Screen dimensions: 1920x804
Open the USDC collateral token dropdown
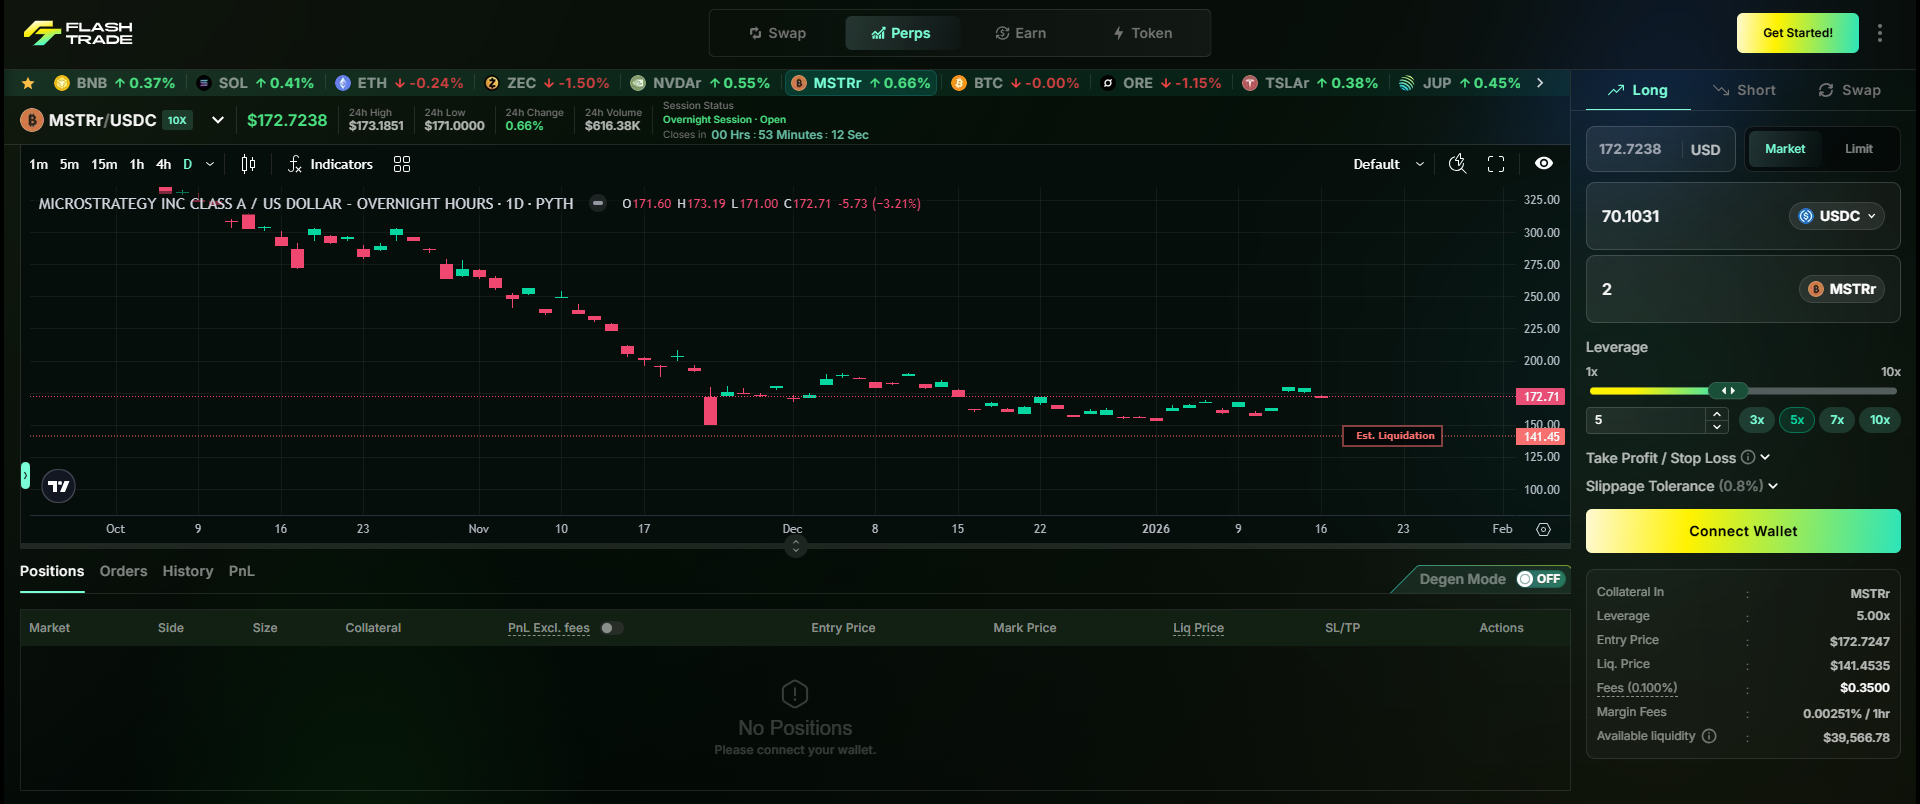(1836, 216)
